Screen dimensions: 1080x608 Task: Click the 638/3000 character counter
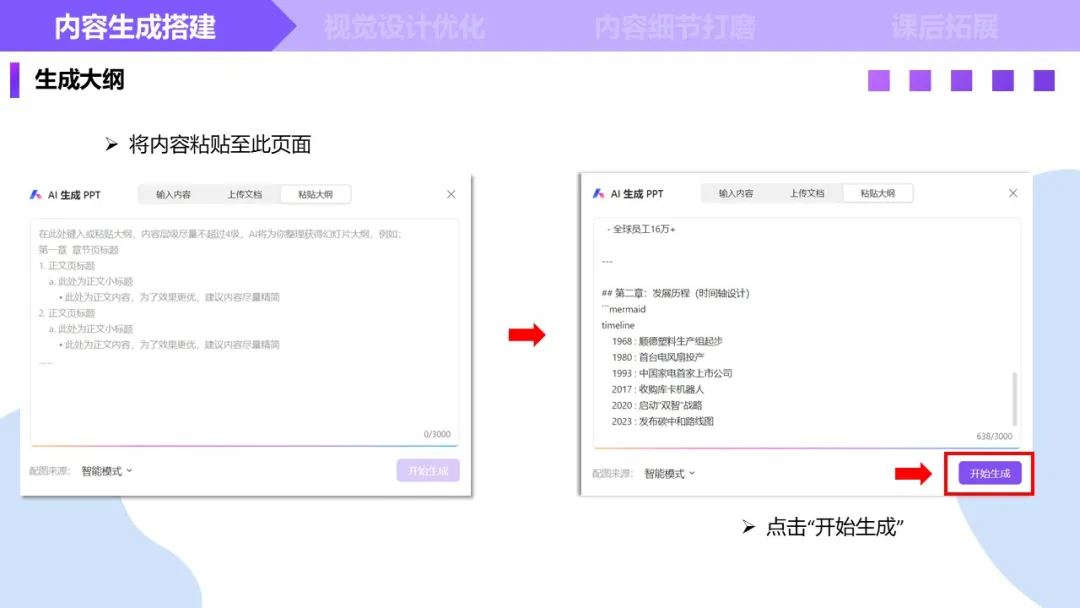[994, 437]
